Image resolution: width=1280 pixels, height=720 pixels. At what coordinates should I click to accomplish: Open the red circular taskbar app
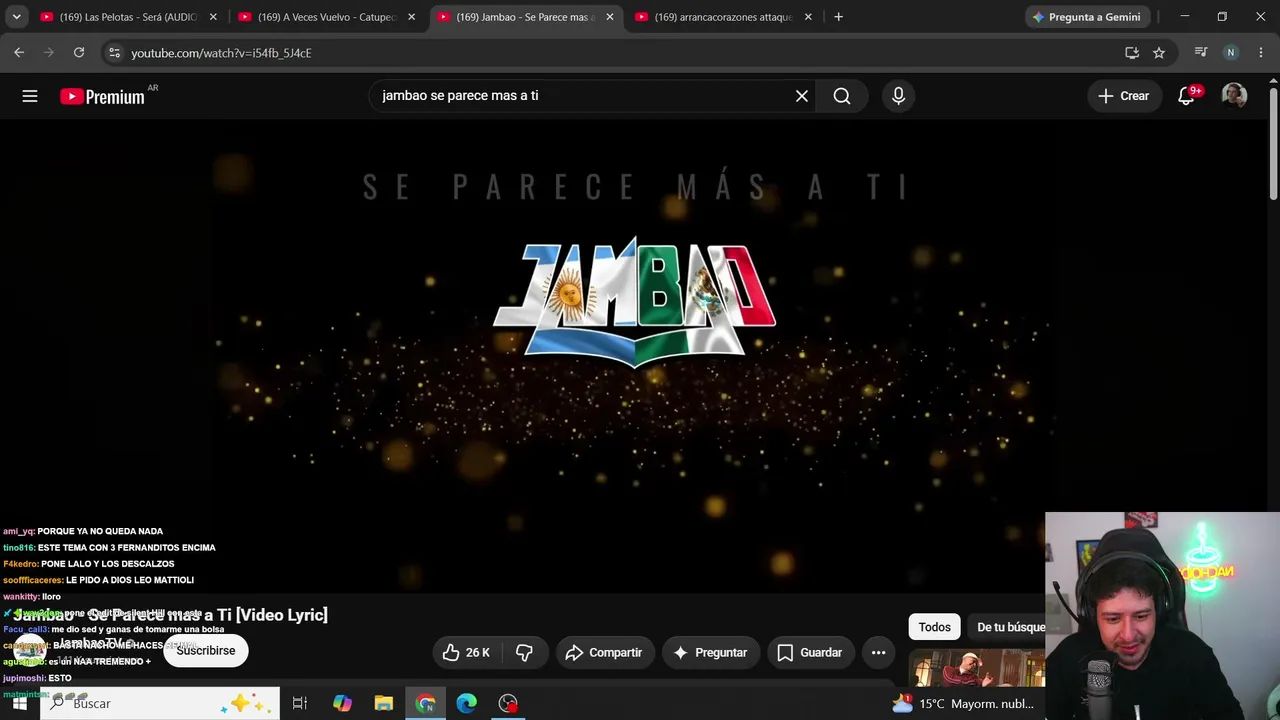pos(508,704)
